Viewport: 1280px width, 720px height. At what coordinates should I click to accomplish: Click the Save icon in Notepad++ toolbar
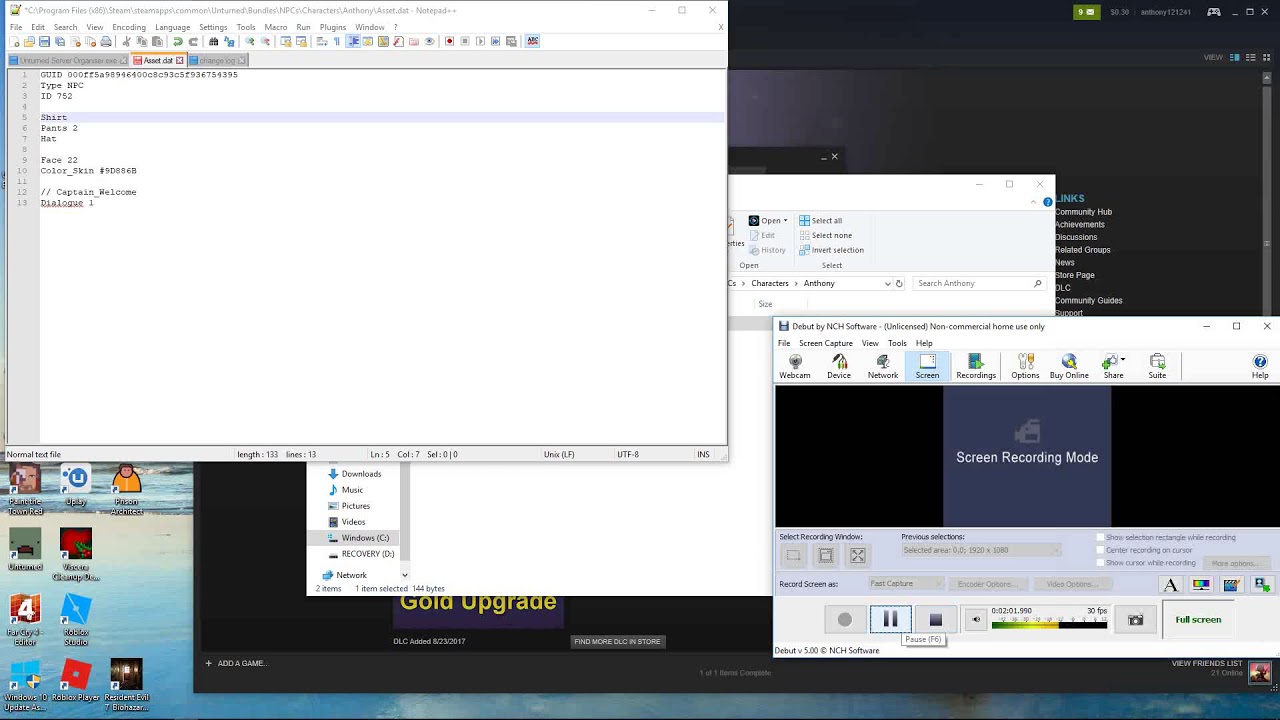point(44,41)
